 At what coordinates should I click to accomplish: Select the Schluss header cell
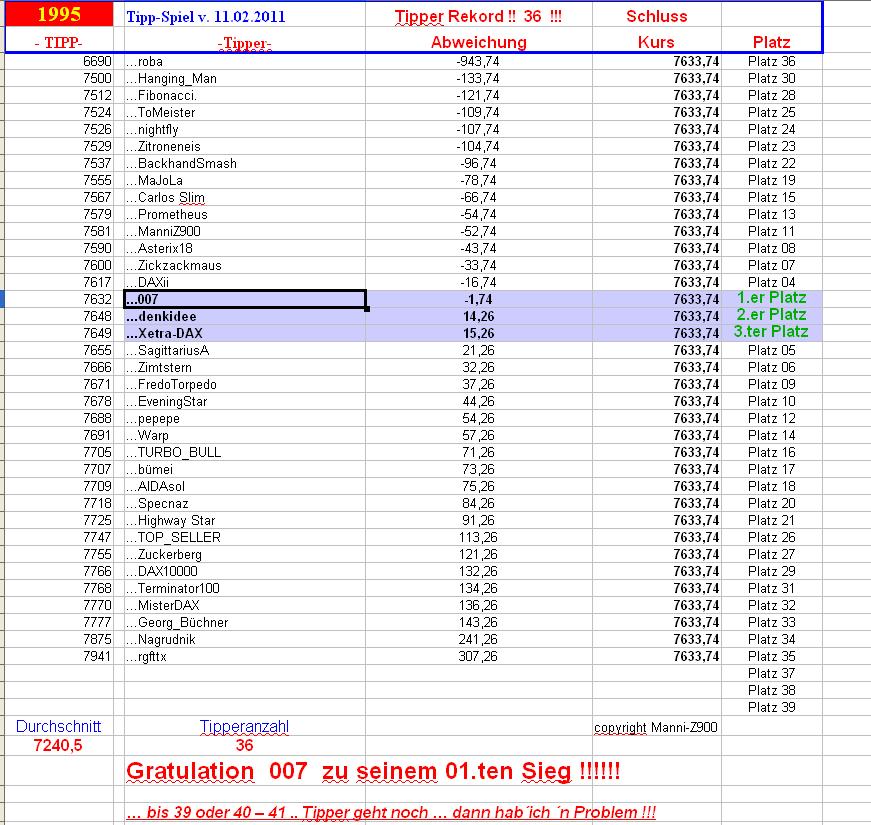[657, 16]
